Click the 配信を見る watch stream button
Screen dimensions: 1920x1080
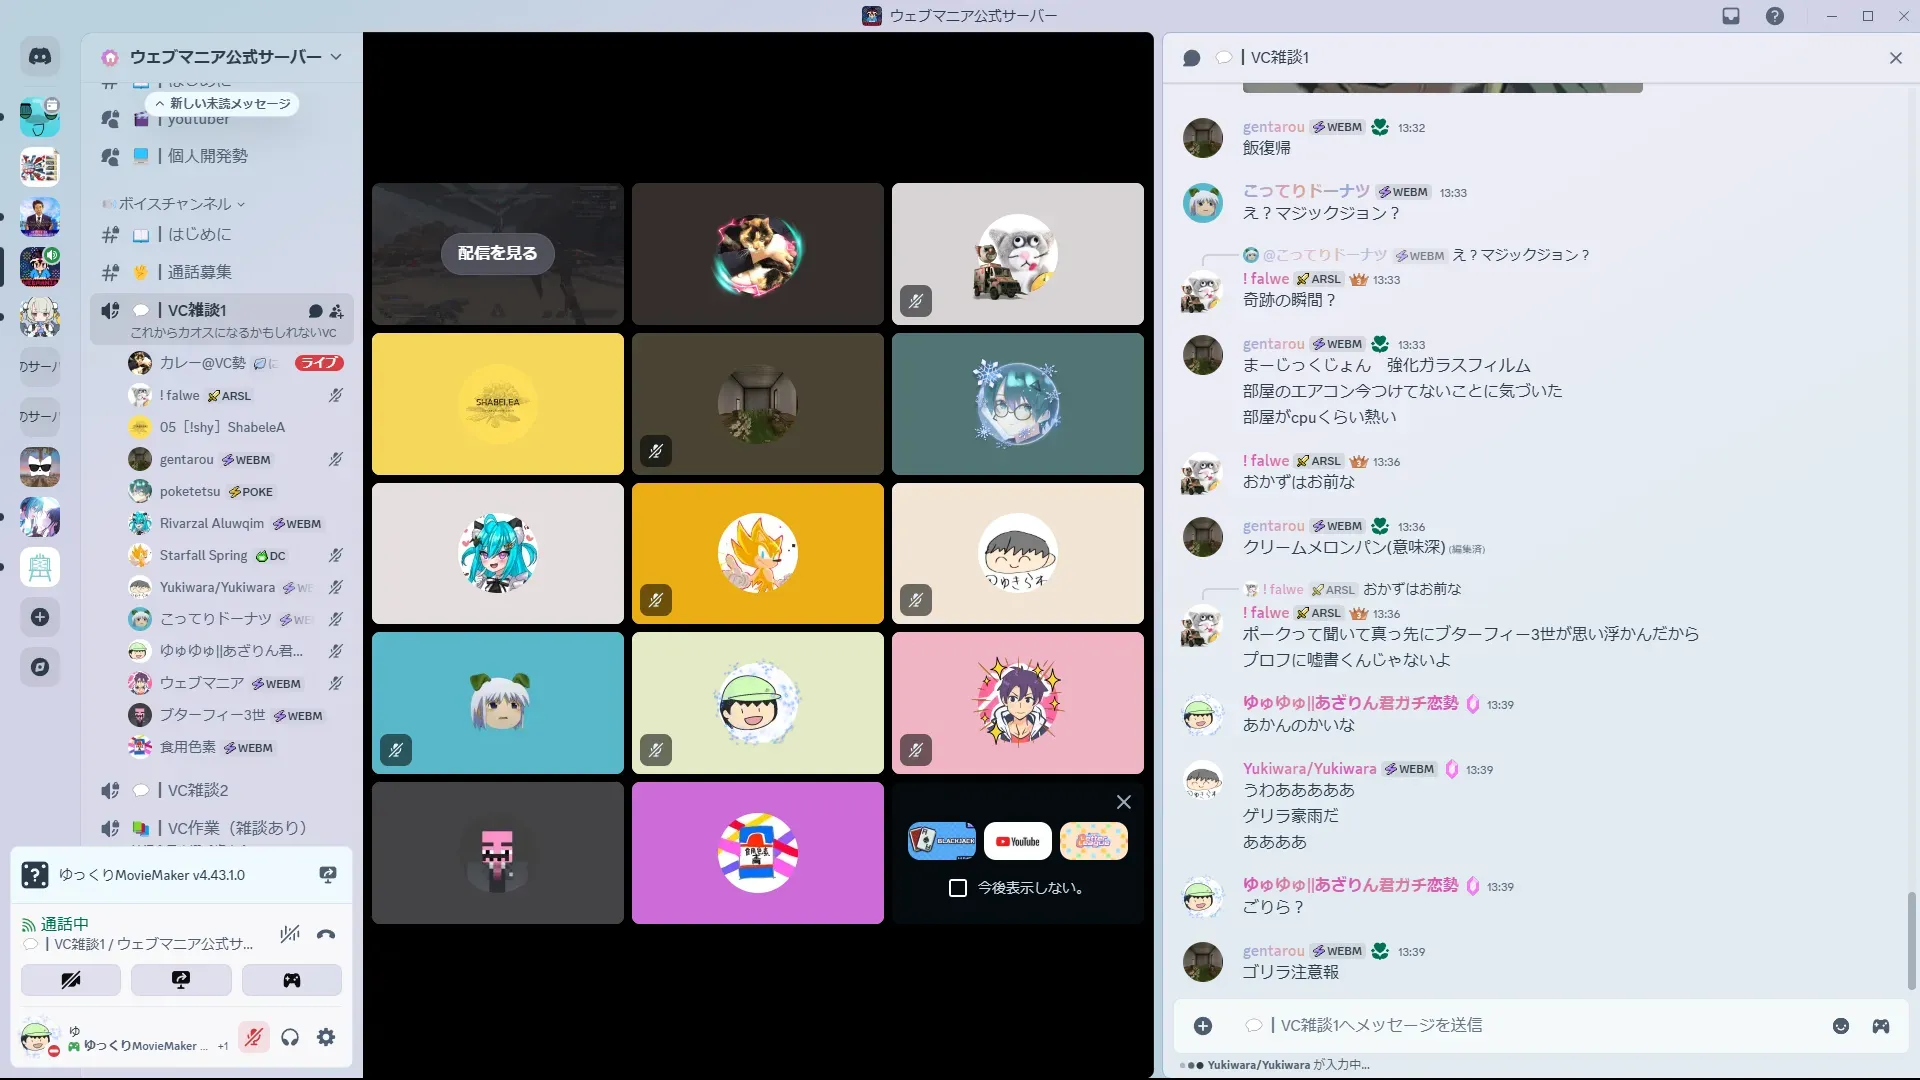tap(497, 253)
